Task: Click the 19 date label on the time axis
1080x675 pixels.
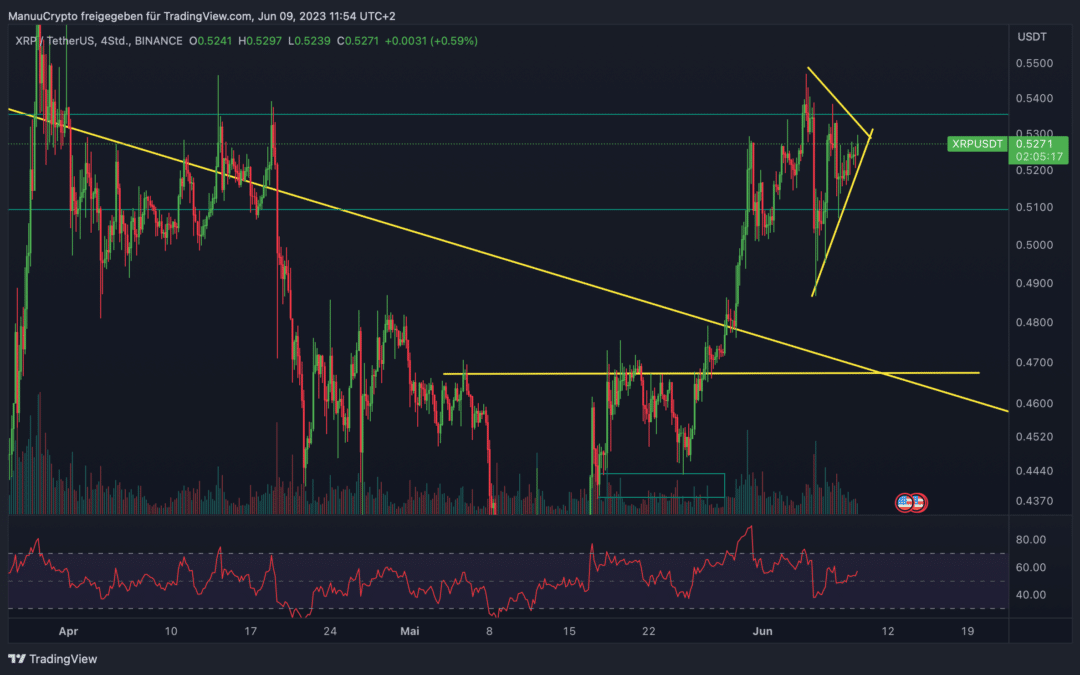Action: pyautogui.click(x=968, y=632)
